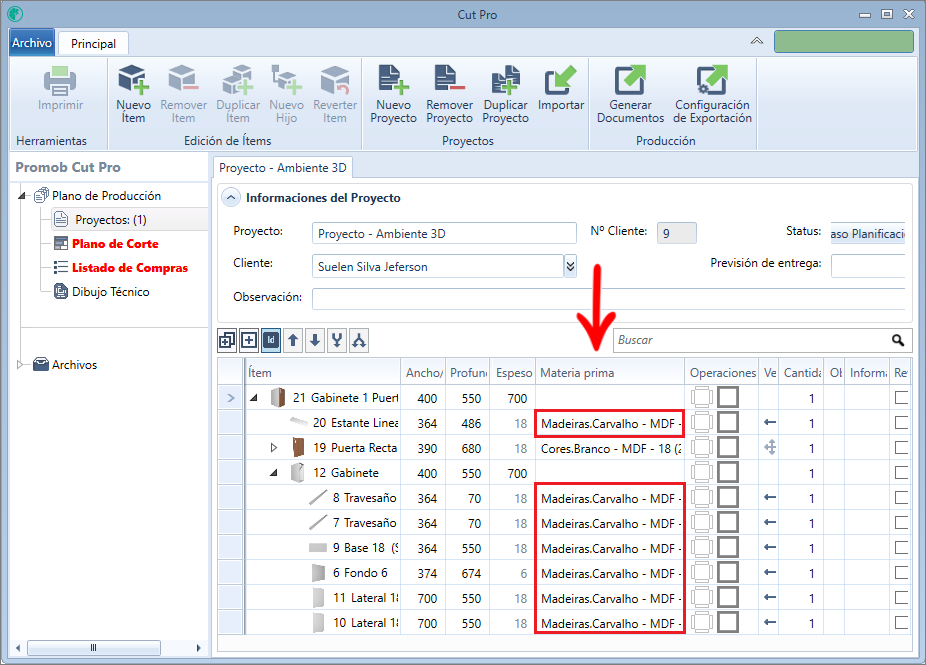Click the move down arrow toolbar icon
The height and width of the screenshot is (665, 926).
coord(315,340)
